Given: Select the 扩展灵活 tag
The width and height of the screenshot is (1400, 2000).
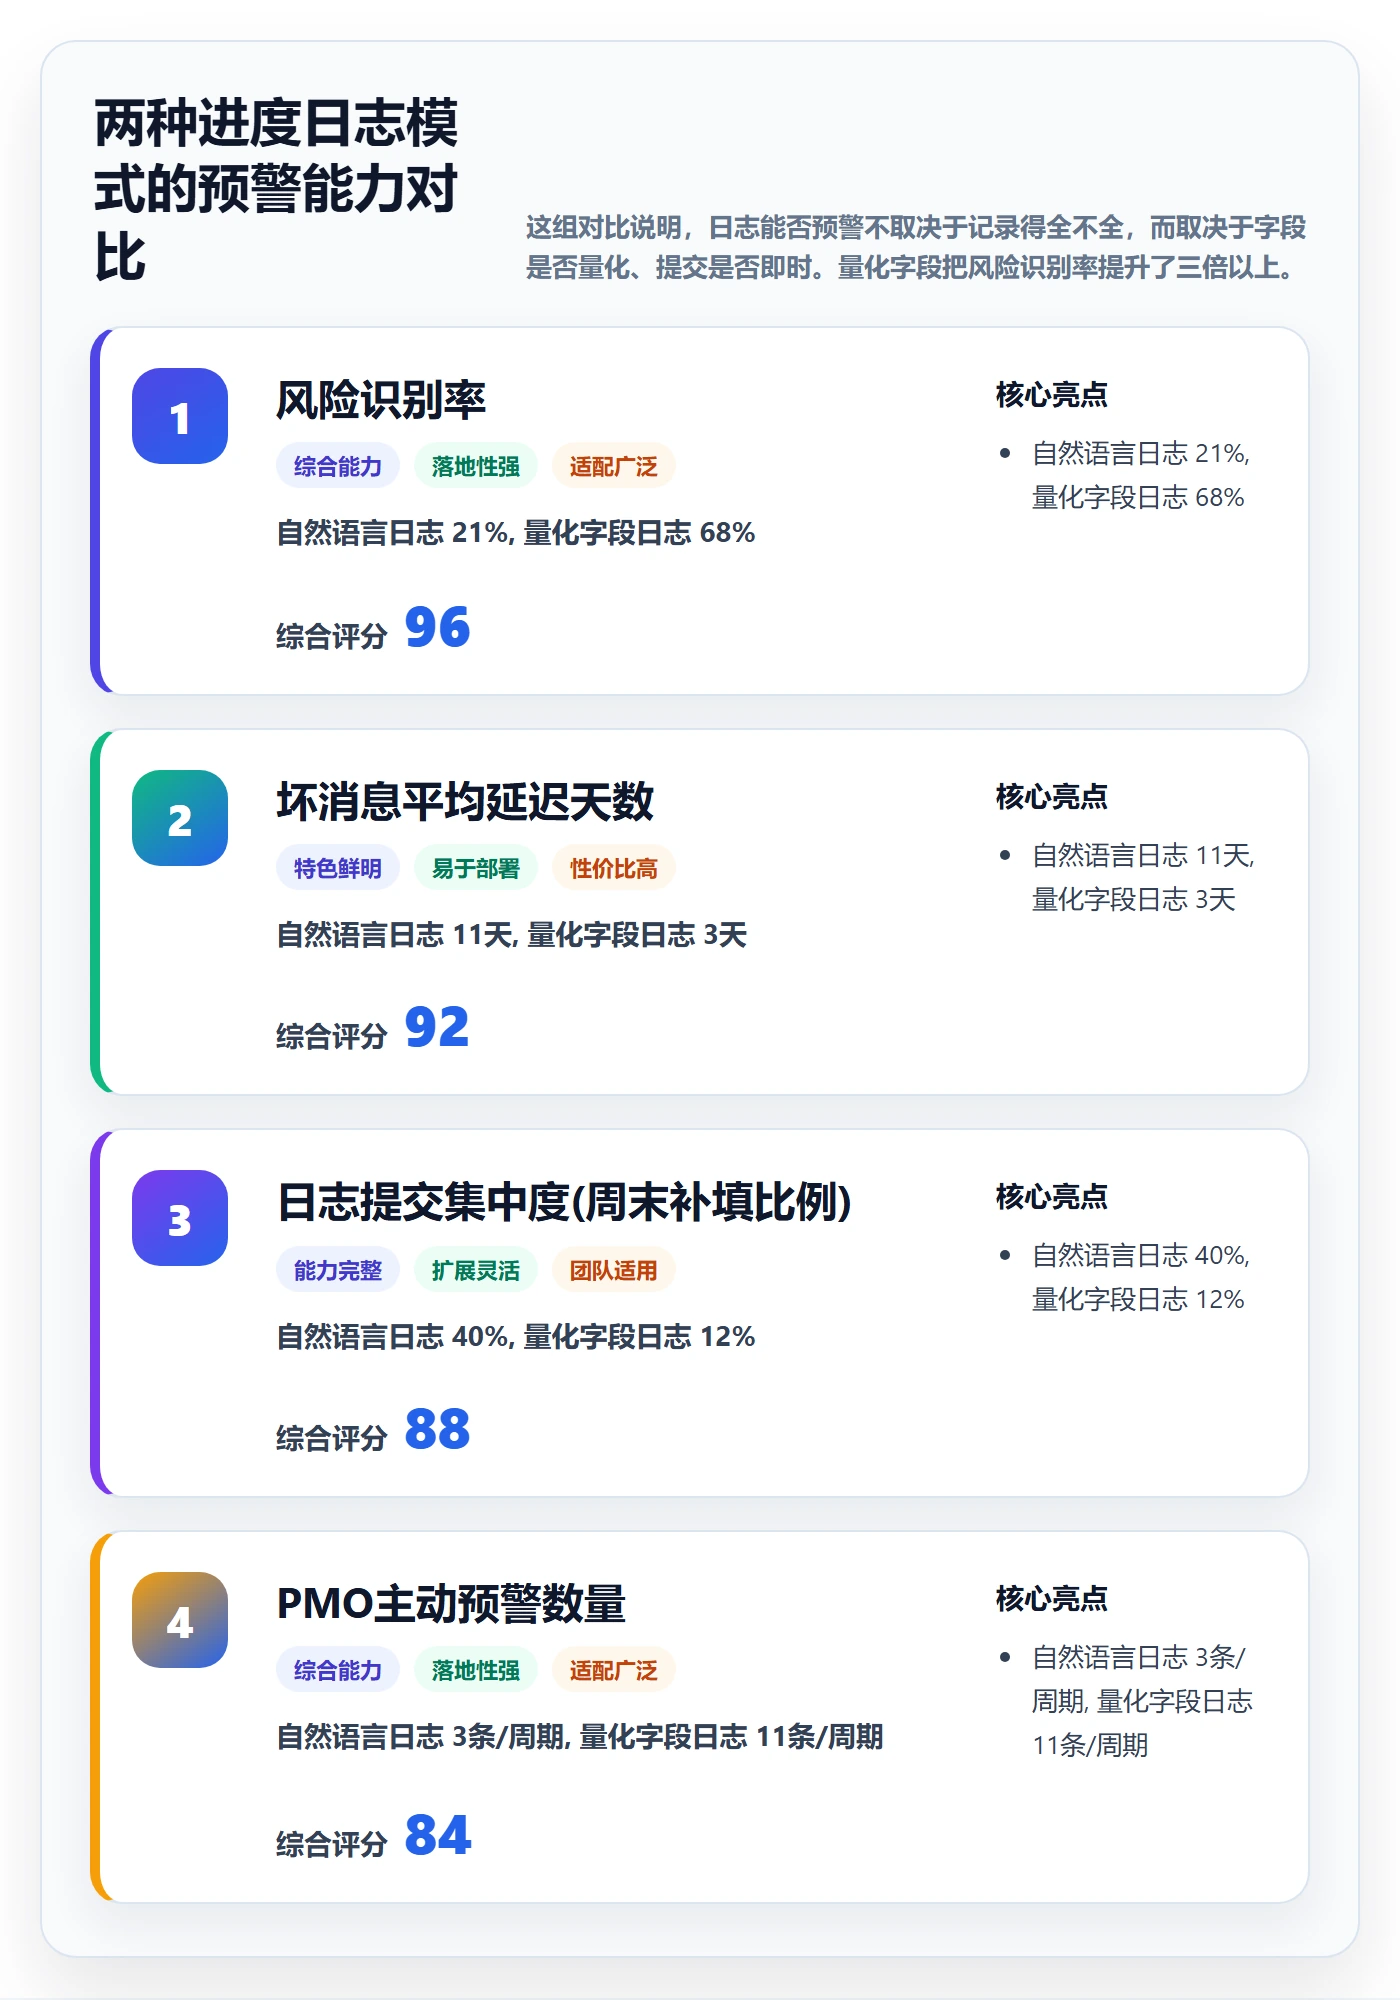Looking at the screenshot, I should [476, 1270].
